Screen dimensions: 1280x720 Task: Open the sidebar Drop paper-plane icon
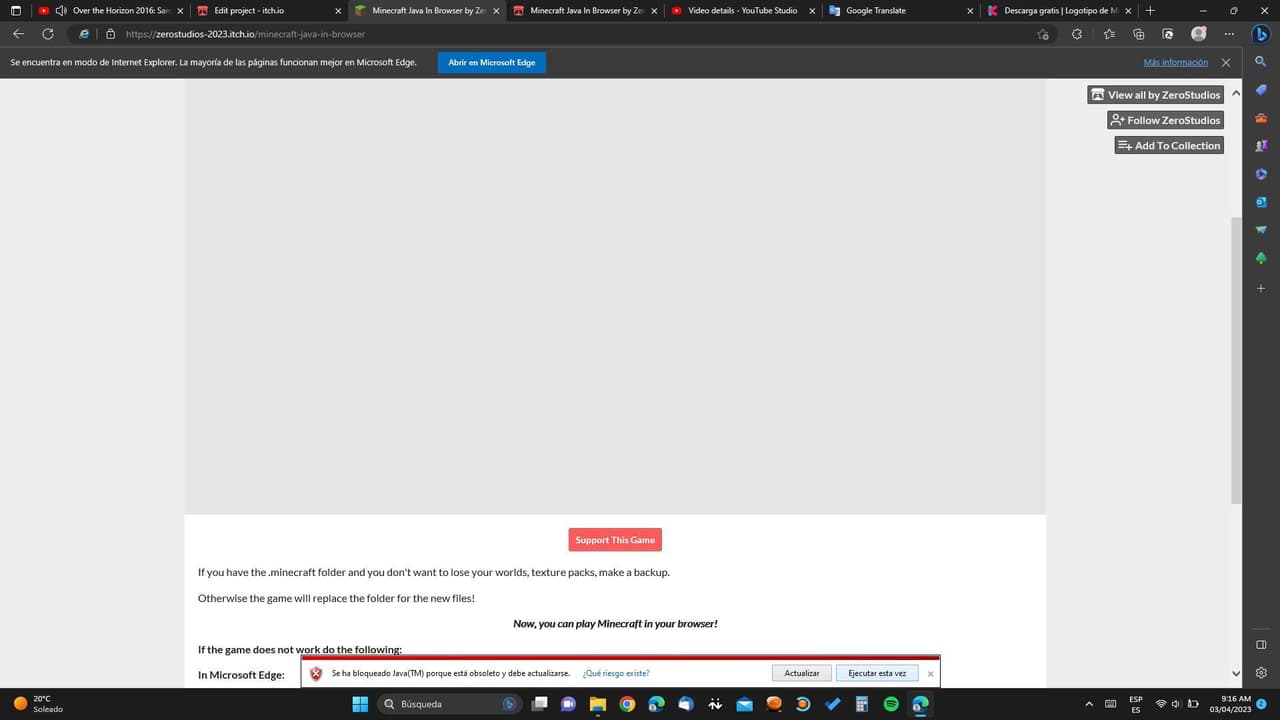(1261, 230)
